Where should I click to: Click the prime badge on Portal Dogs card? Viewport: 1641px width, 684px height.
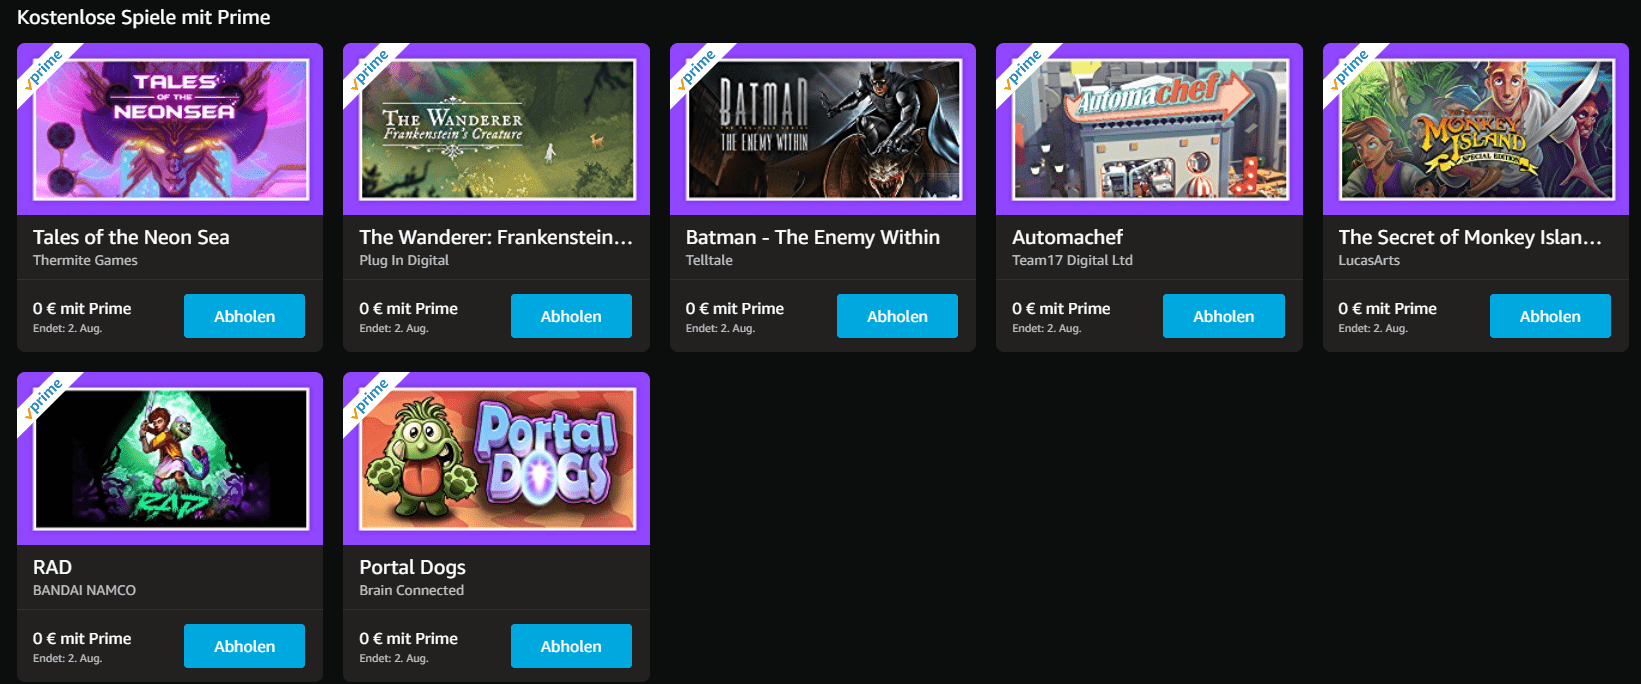click(x=368, y=398)
